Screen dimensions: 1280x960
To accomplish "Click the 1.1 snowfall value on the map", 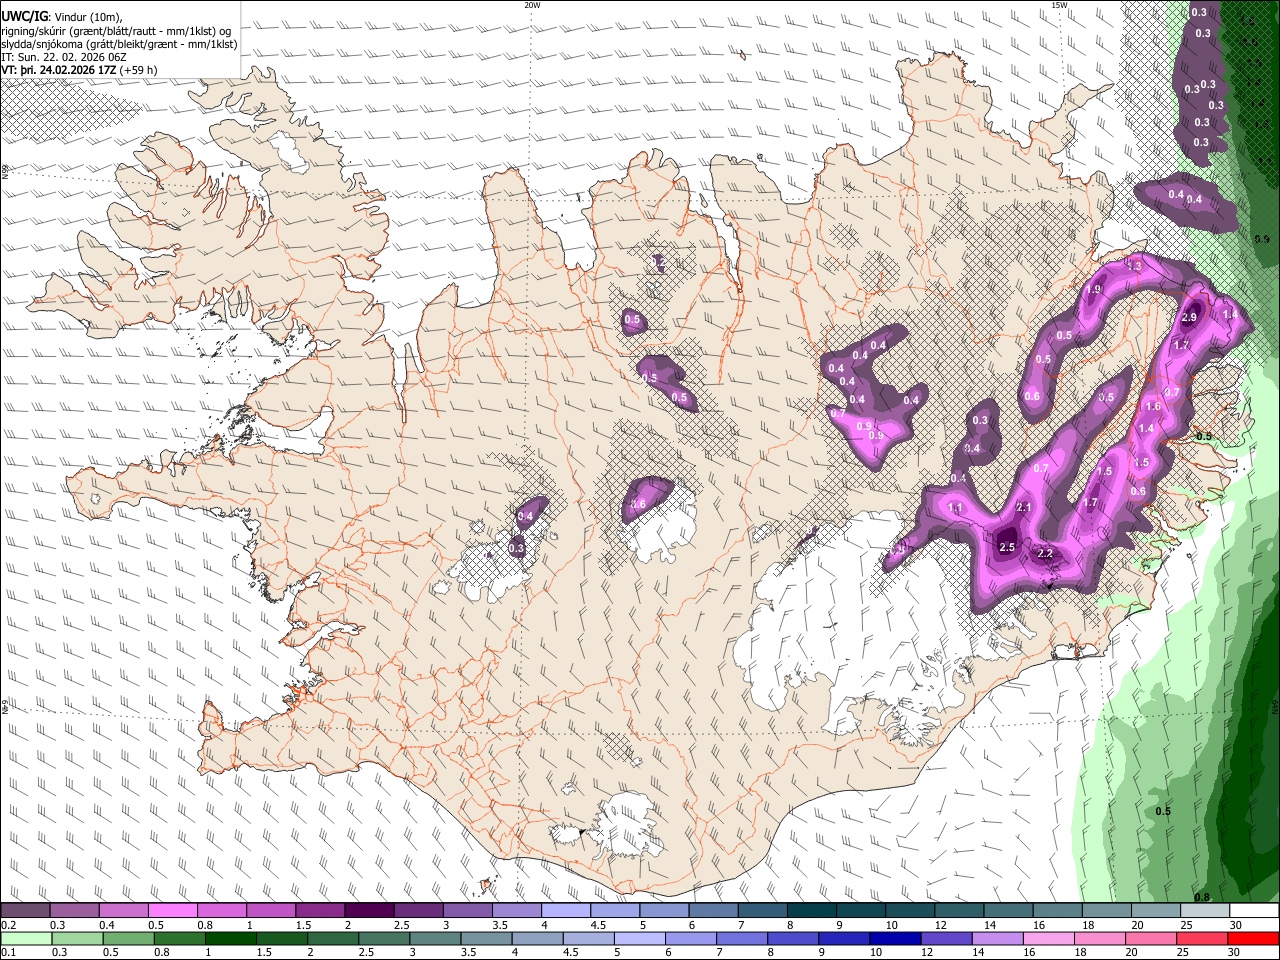I will pos(955,508).
